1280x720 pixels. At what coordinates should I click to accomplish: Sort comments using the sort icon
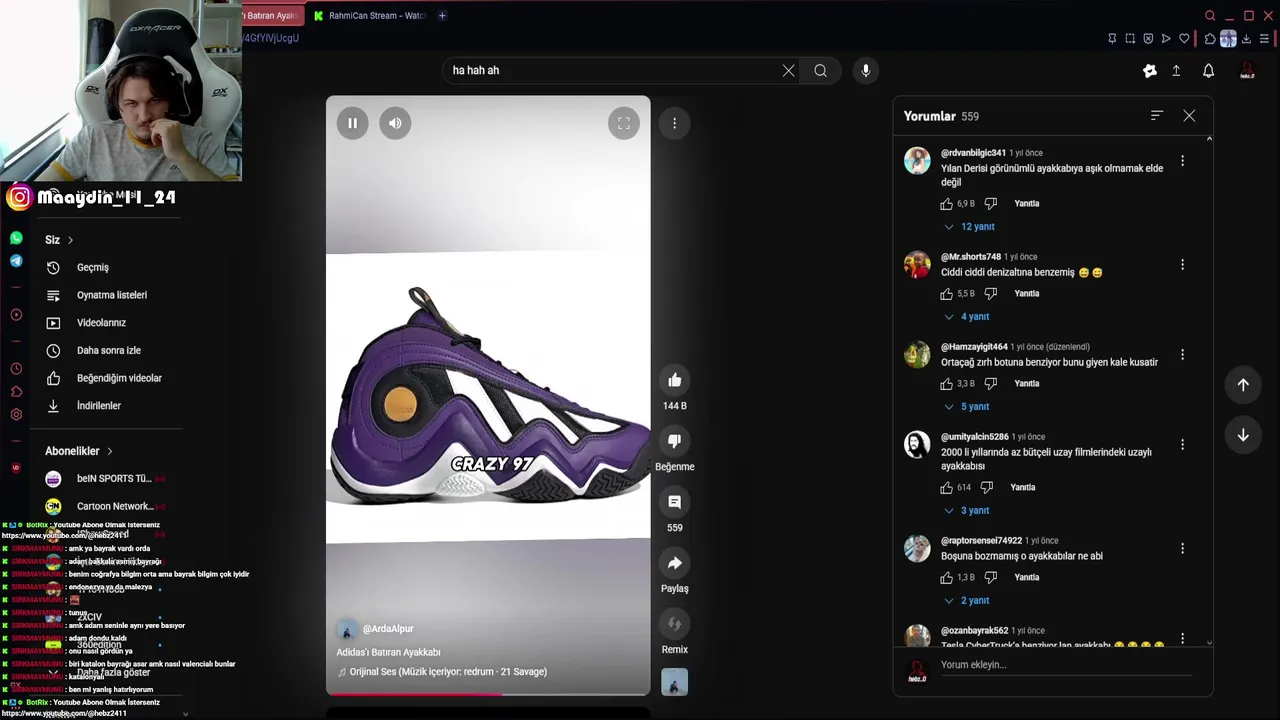(1157, 116)
